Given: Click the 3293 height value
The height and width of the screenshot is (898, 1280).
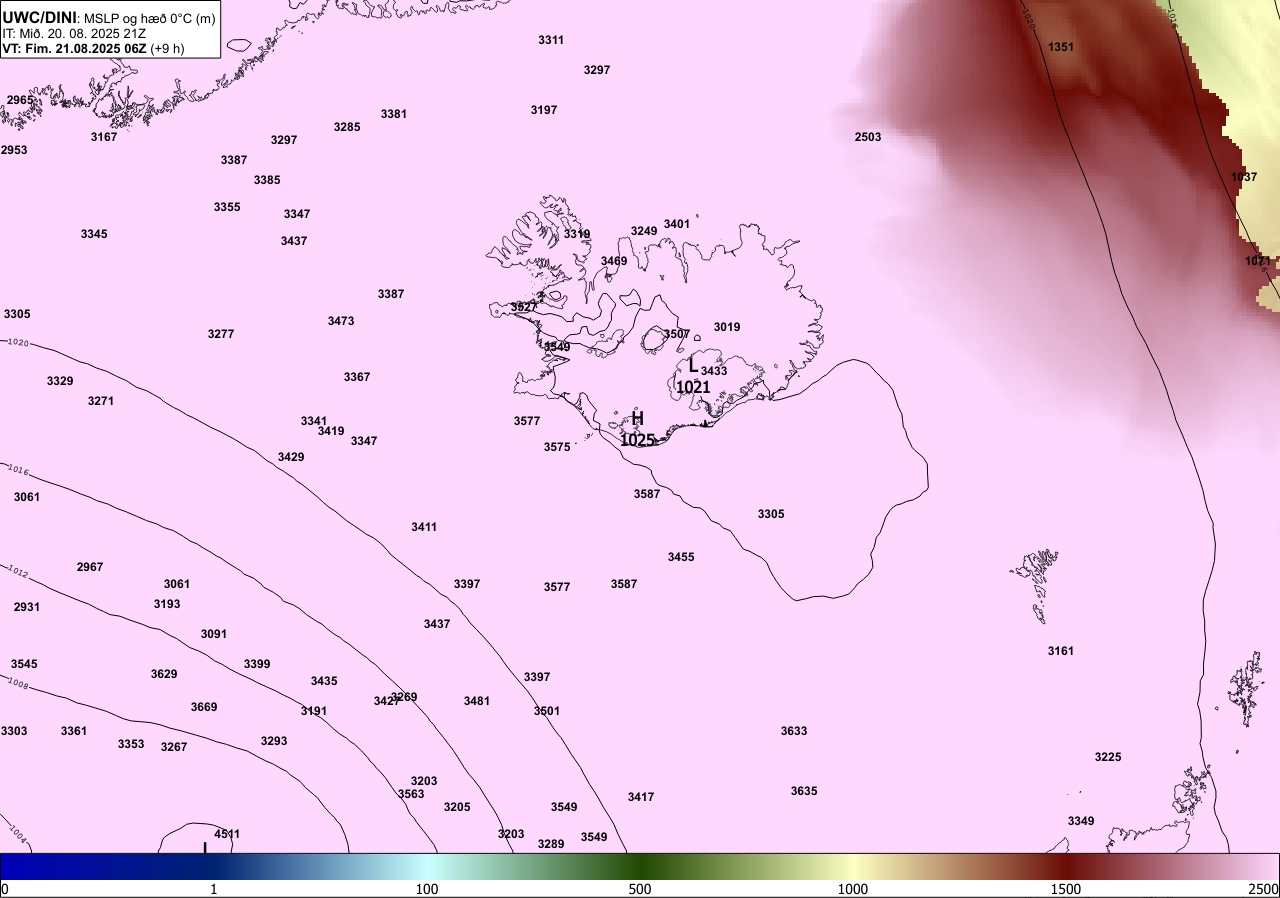Looking at the screenshot, I should pyautogui.click(x=274, y=741).
